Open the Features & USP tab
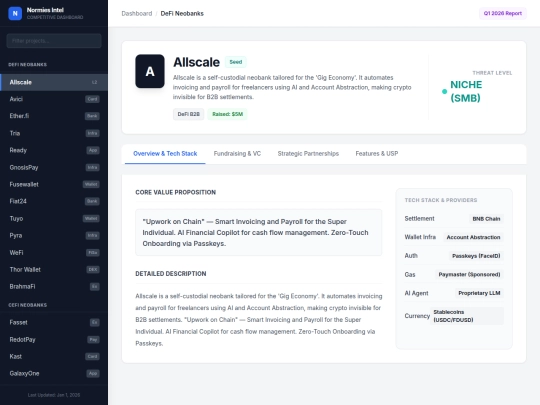 377,154
